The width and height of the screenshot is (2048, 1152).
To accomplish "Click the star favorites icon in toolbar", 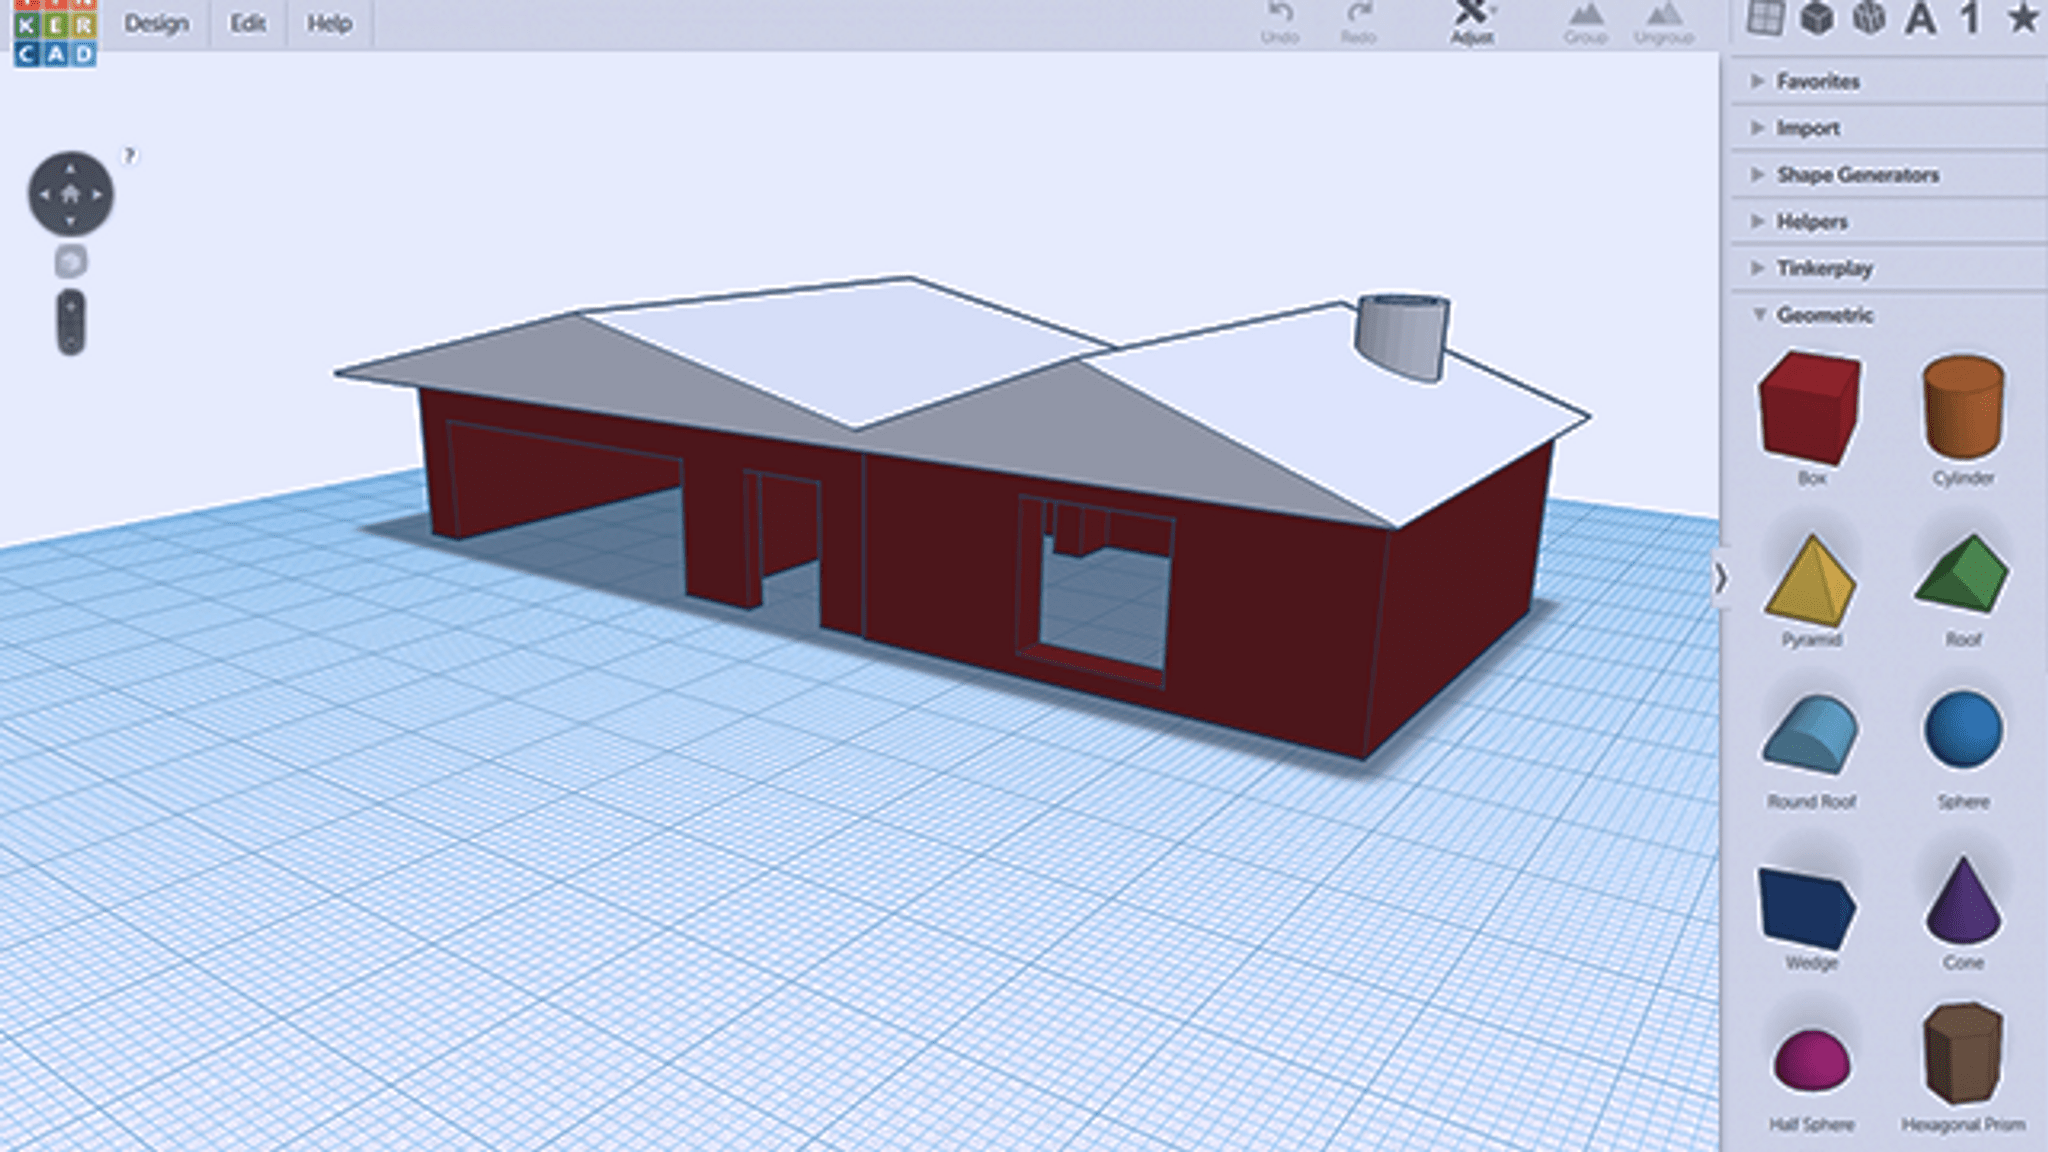I will pyautogui.click(x=2022, y=18).
